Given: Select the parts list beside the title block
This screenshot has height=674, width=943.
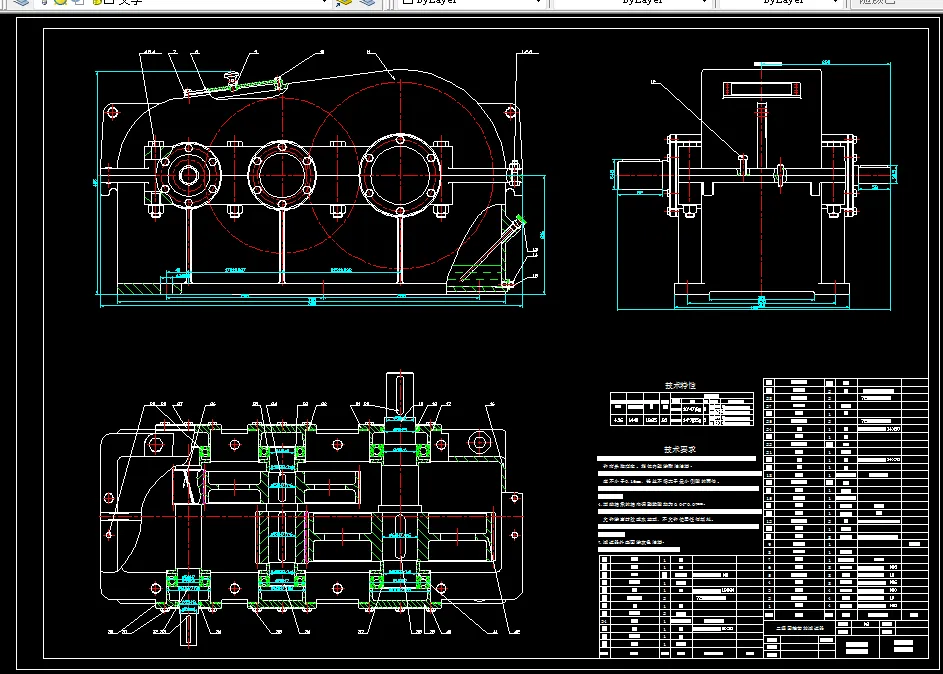Looking at the screenshot, I should click(x=681, y=605).
